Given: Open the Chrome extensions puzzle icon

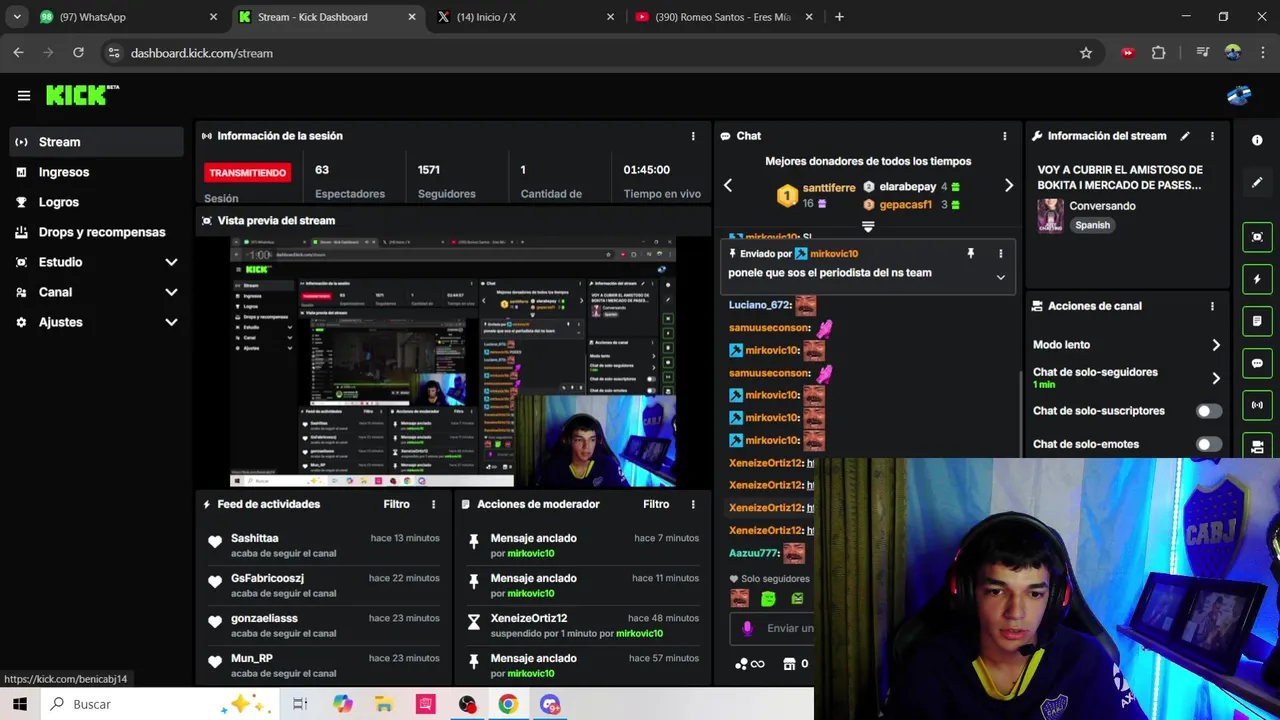Looking at the screenshot, I should pyautogui.click(x=1158, y=53).
